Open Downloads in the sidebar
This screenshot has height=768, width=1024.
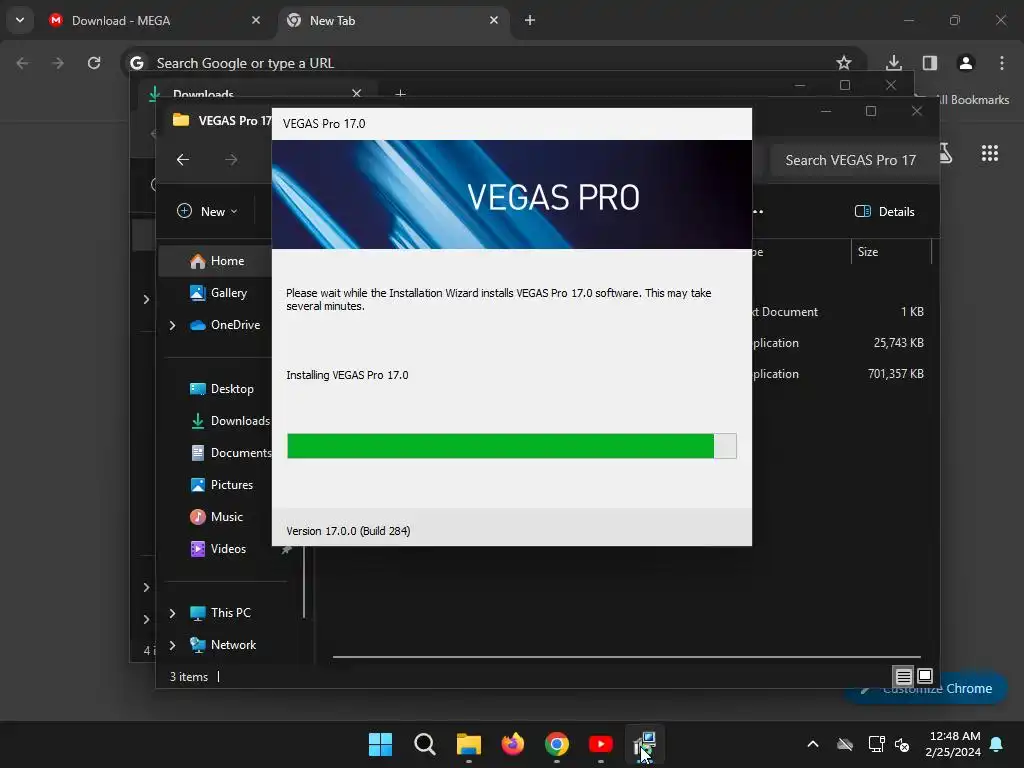pos(230,421)
